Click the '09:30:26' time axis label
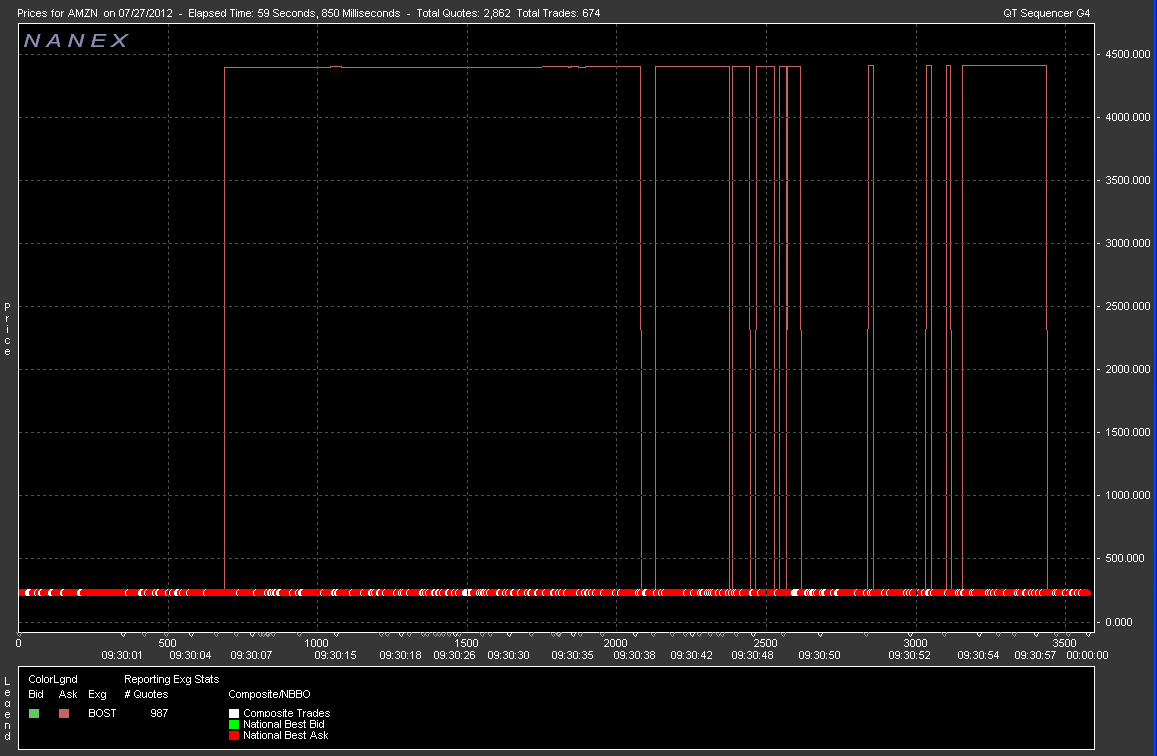 pos(455,655)
